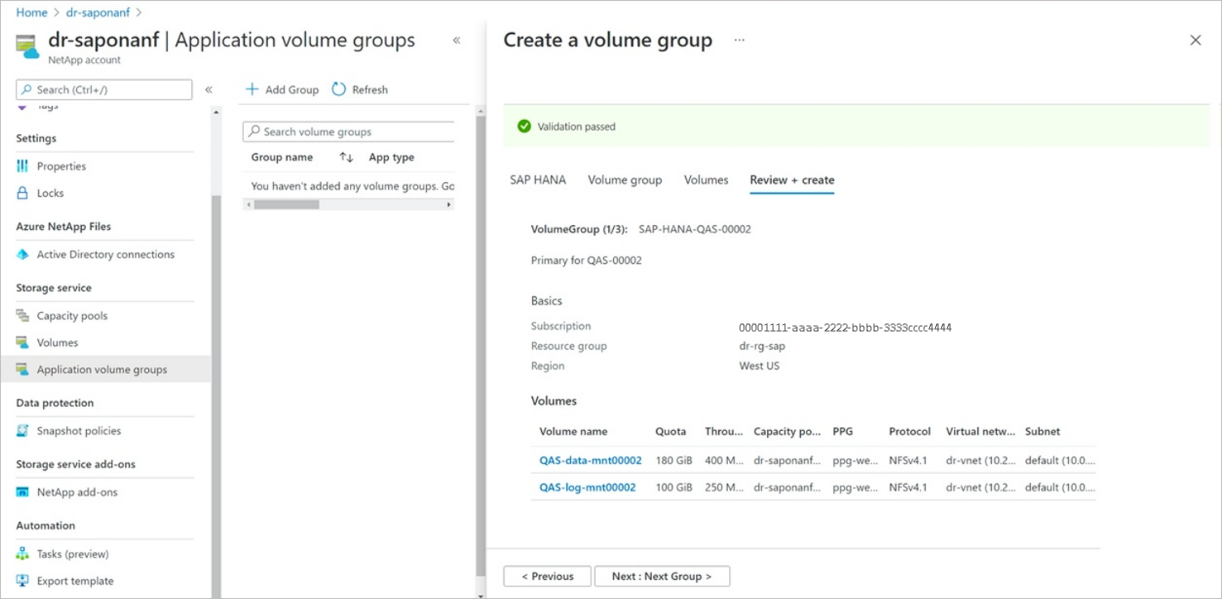Click the subscription ID value

tap(845, 327)
